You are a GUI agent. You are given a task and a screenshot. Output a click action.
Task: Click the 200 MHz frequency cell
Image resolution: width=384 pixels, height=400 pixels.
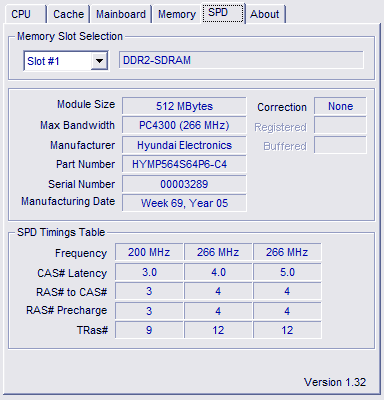click(x=149, y=252)
